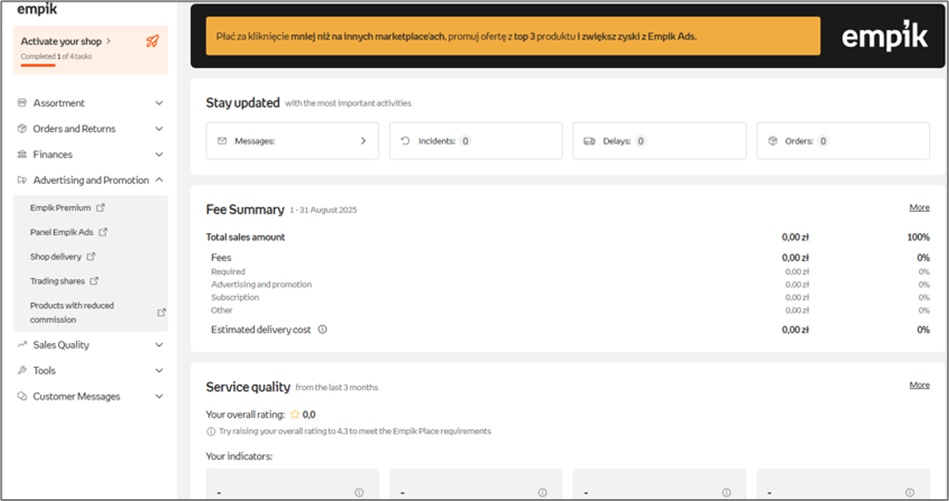The image size is (949, 501).
Task: Click the external link icon beside Trading shares
Action: pos(94,281)
